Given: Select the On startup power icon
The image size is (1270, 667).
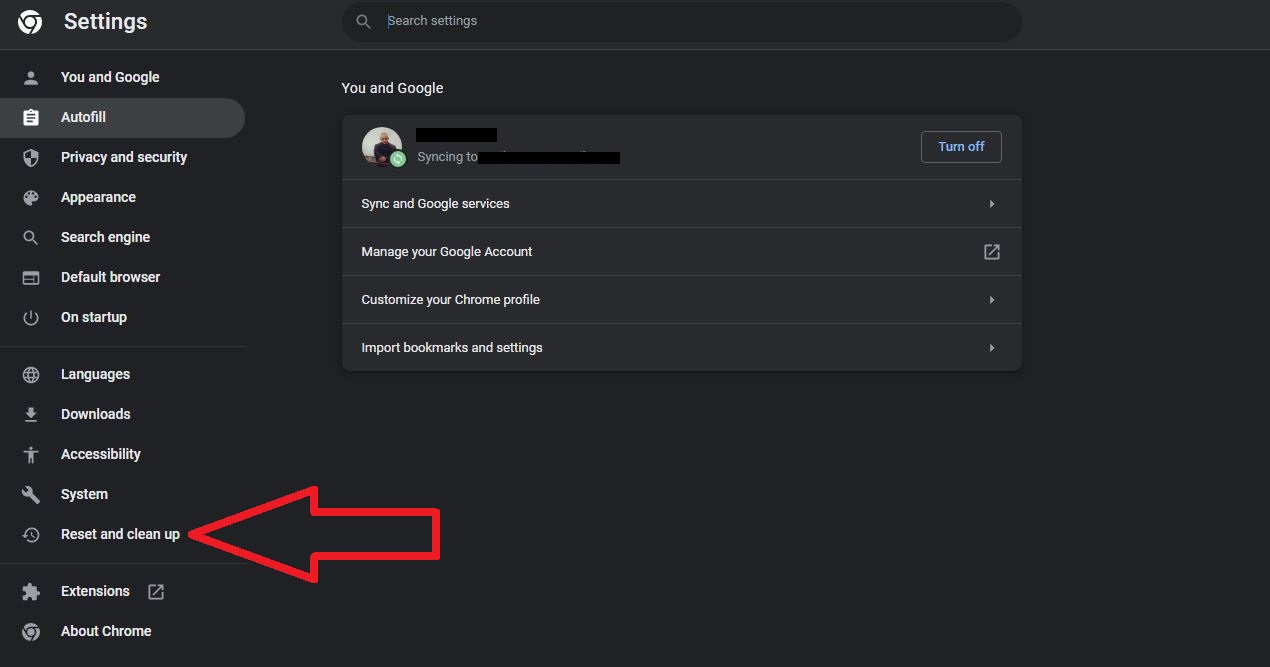Looking at the screenshot, I should (x=30, y=317).
